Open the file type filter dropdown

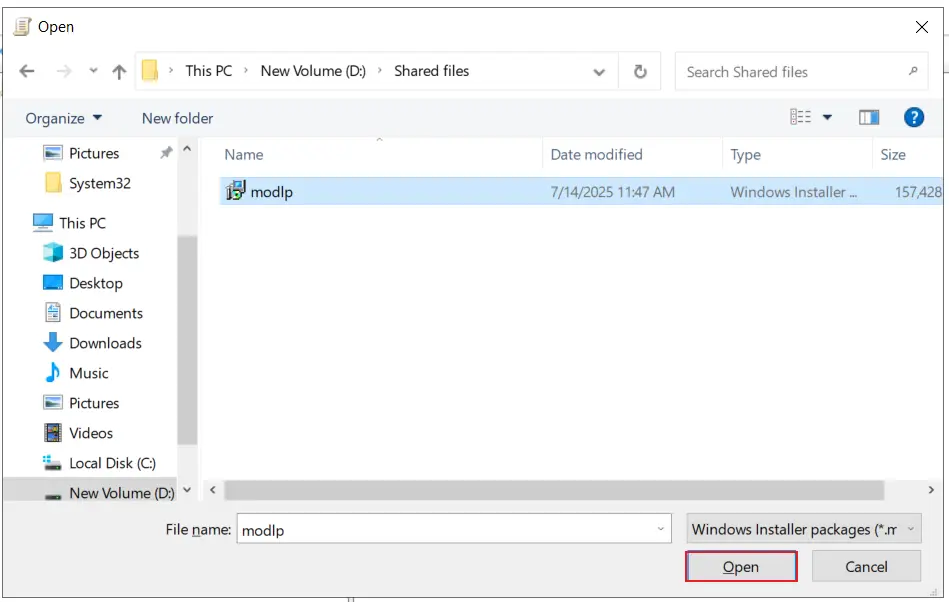(x=803, y=529)
